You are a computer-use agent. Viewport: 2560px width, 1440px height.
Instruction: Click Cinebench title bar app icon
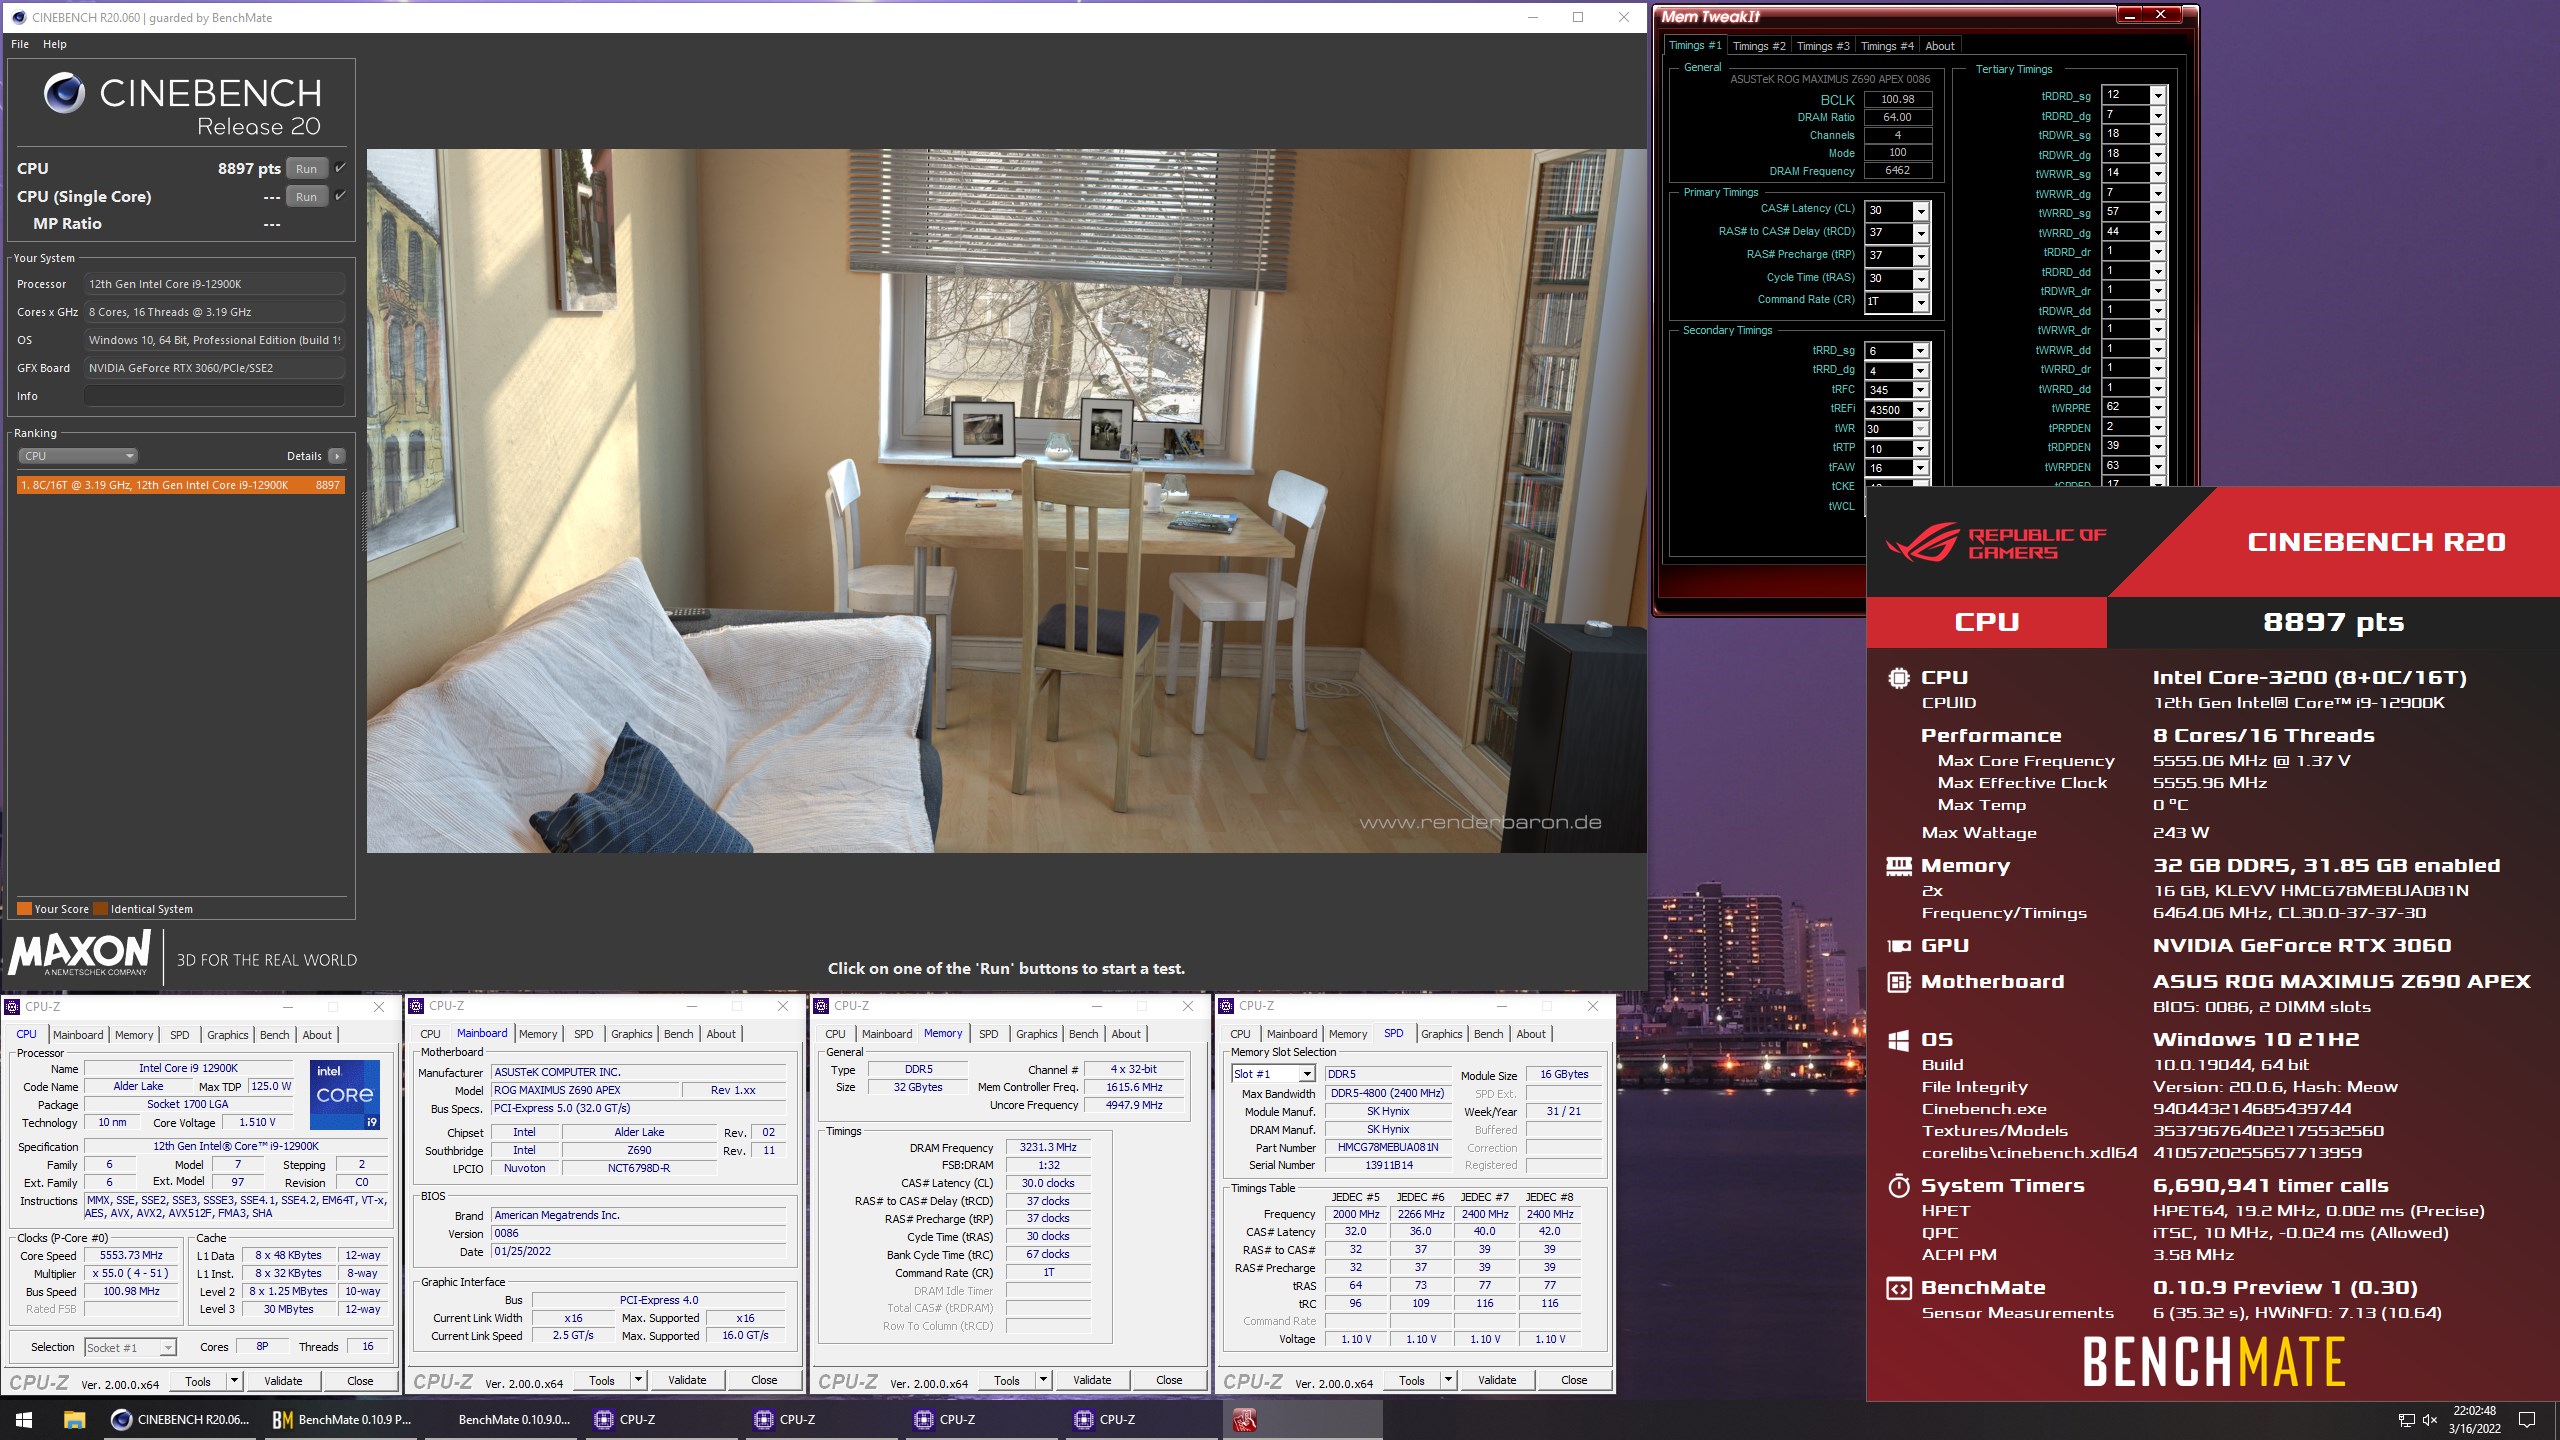18,17
